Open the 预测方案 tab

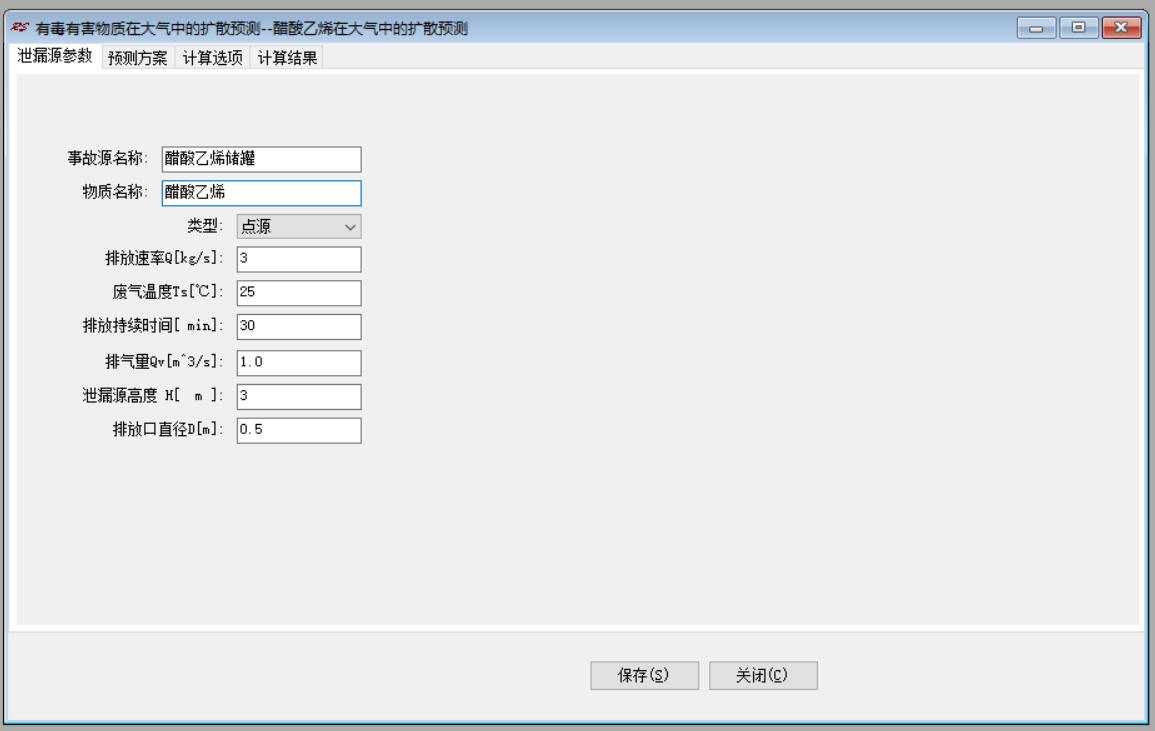138,57
